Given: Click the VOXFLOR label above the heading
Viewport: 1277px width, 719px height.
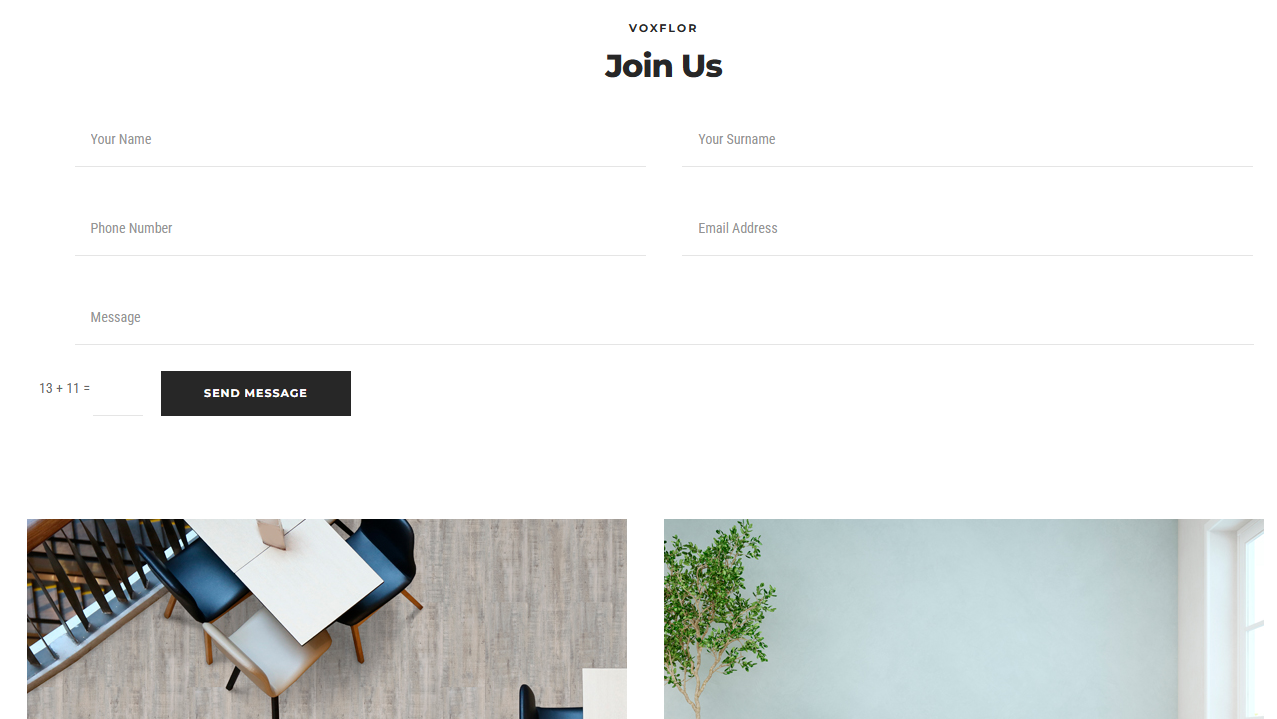Looking at the screenshot, I should click(663, 28).
